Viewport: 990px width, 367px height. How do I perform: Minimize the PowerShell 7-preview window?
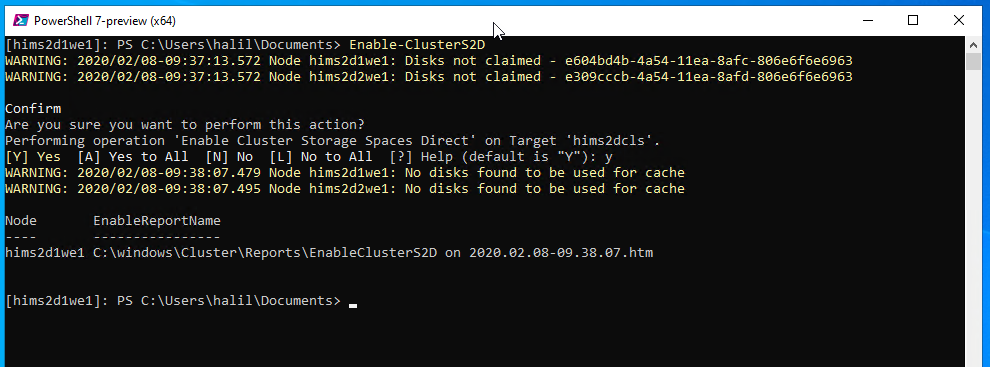click(x=867, y=21)
